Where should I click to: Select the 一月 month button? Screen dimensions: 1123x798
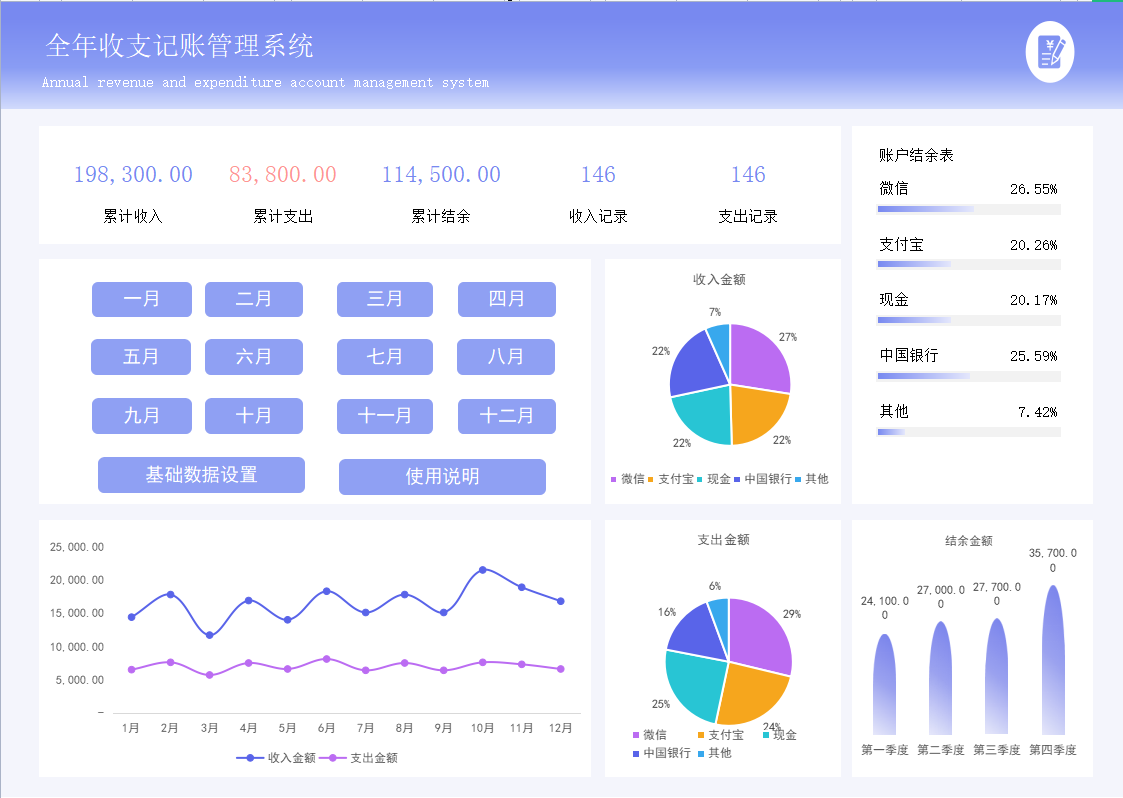click(141, 299)
